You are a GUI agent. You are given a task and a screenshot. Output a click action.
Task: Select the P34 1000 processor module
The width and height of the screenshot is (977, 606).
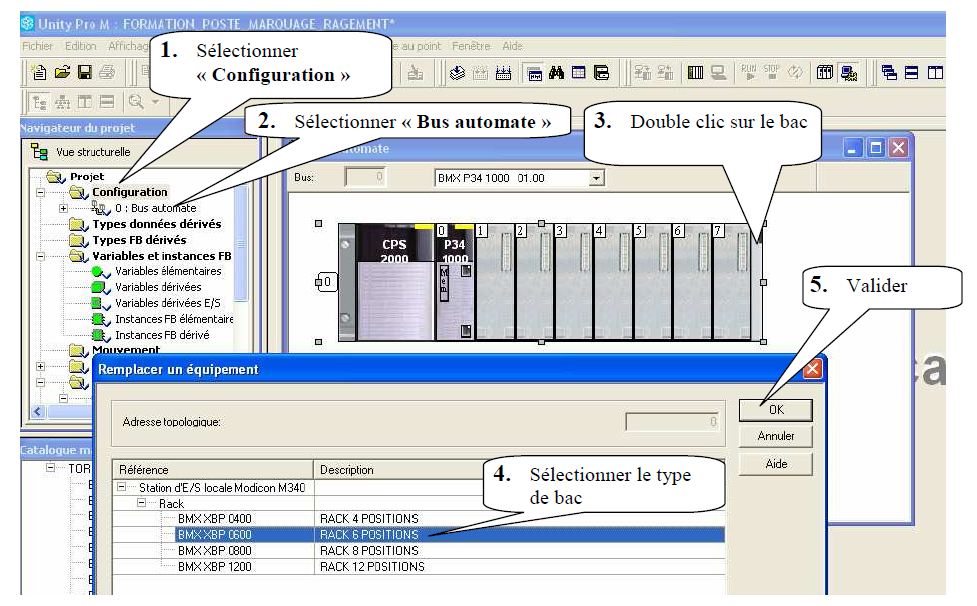[454, 282]
